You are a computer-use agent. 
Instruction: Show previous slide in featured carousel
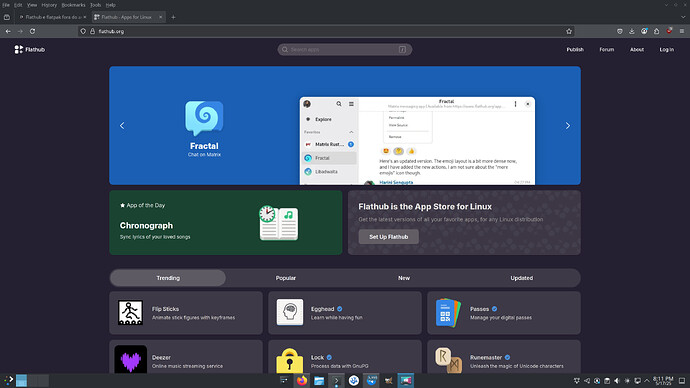(x=122, y=126)
